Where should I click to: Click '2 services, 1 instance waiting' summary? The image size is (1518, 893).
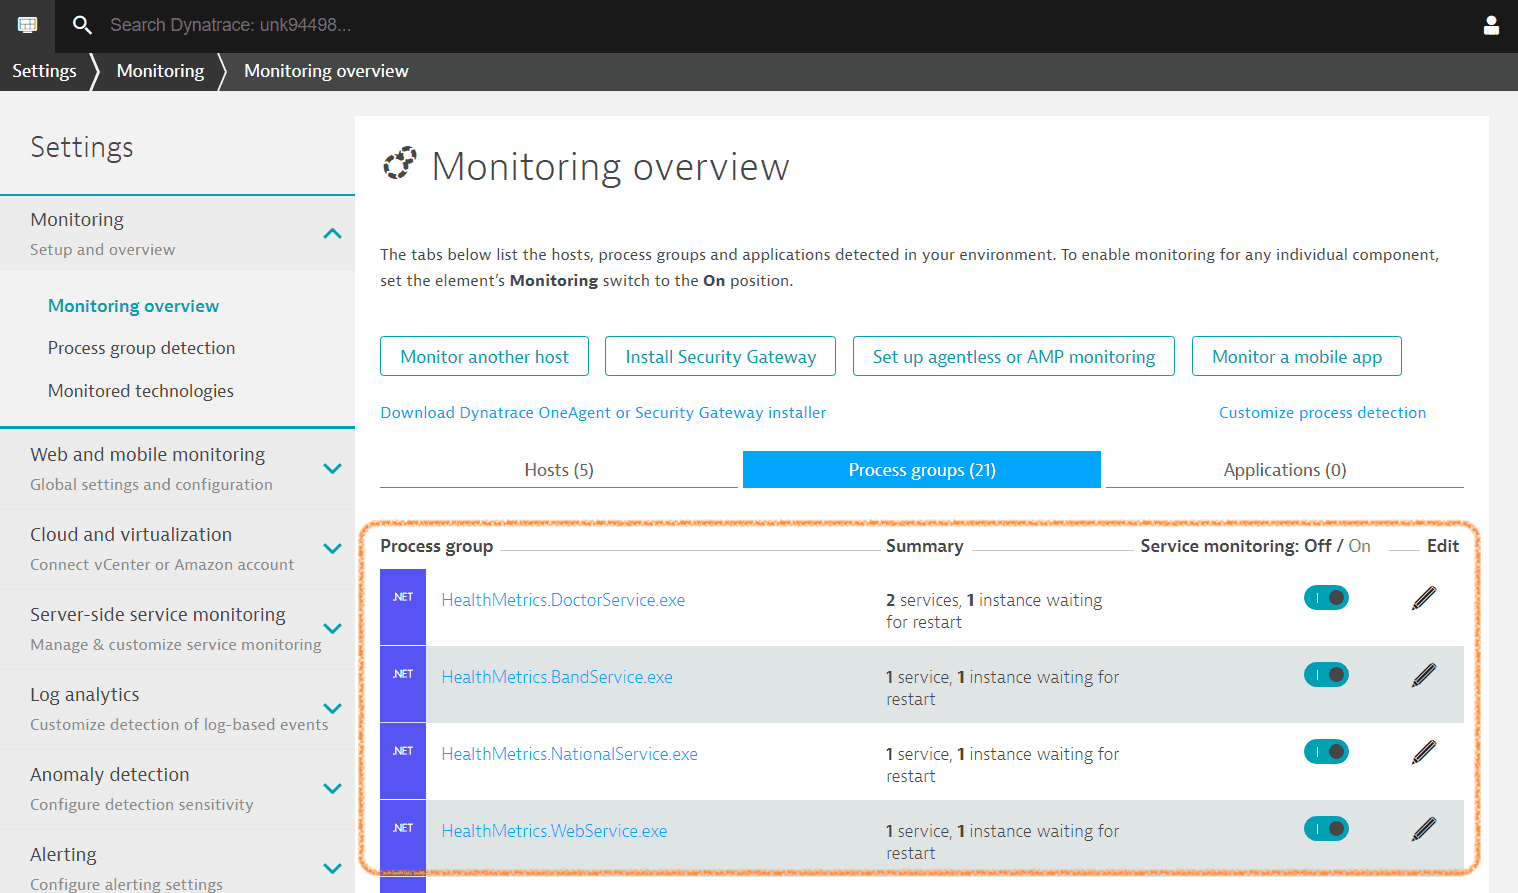click(994, 611)
